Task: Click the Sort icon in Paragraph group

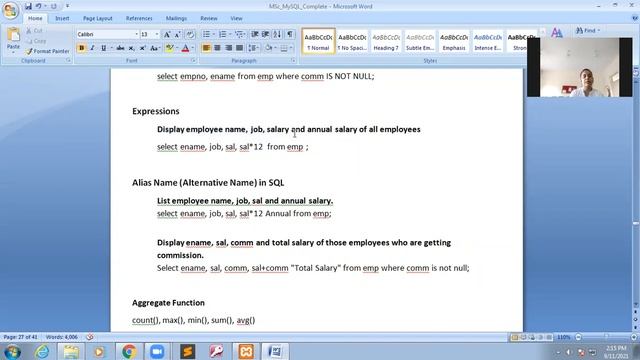Action: [x=277, y=34]
